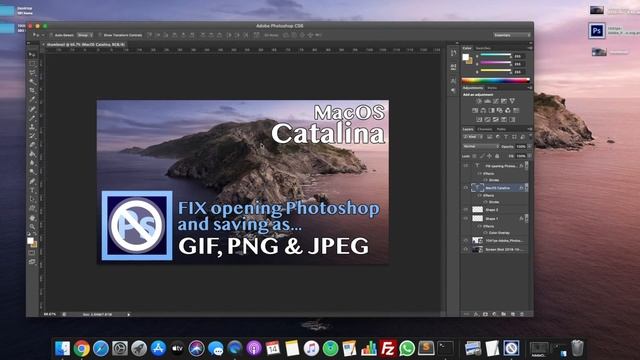Click the zoom percentage field in status bar

[x=50, y=314]
